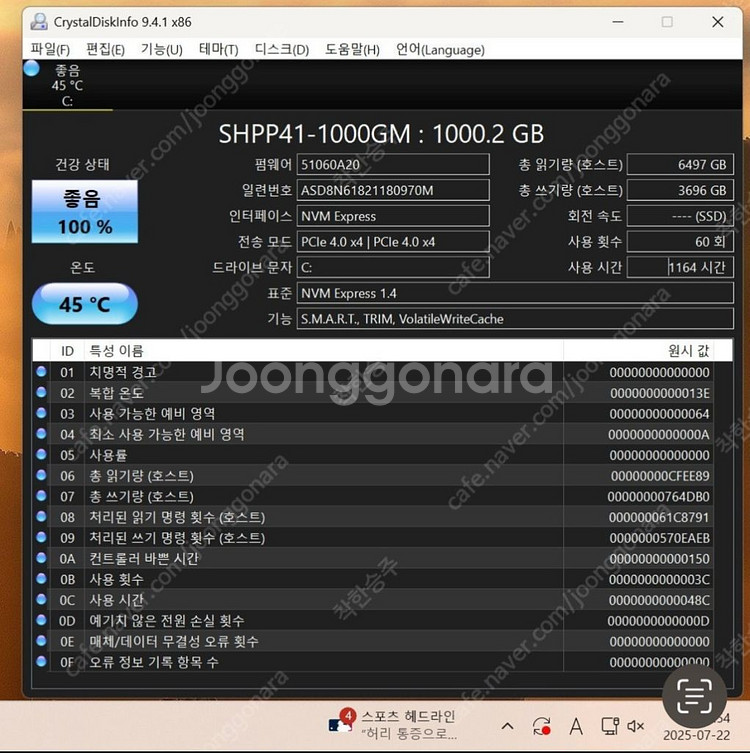Select attribute name 예기치 않은 전원 손실 횟수
Viewport: 750px width, 753px height.
pos(167,620)
